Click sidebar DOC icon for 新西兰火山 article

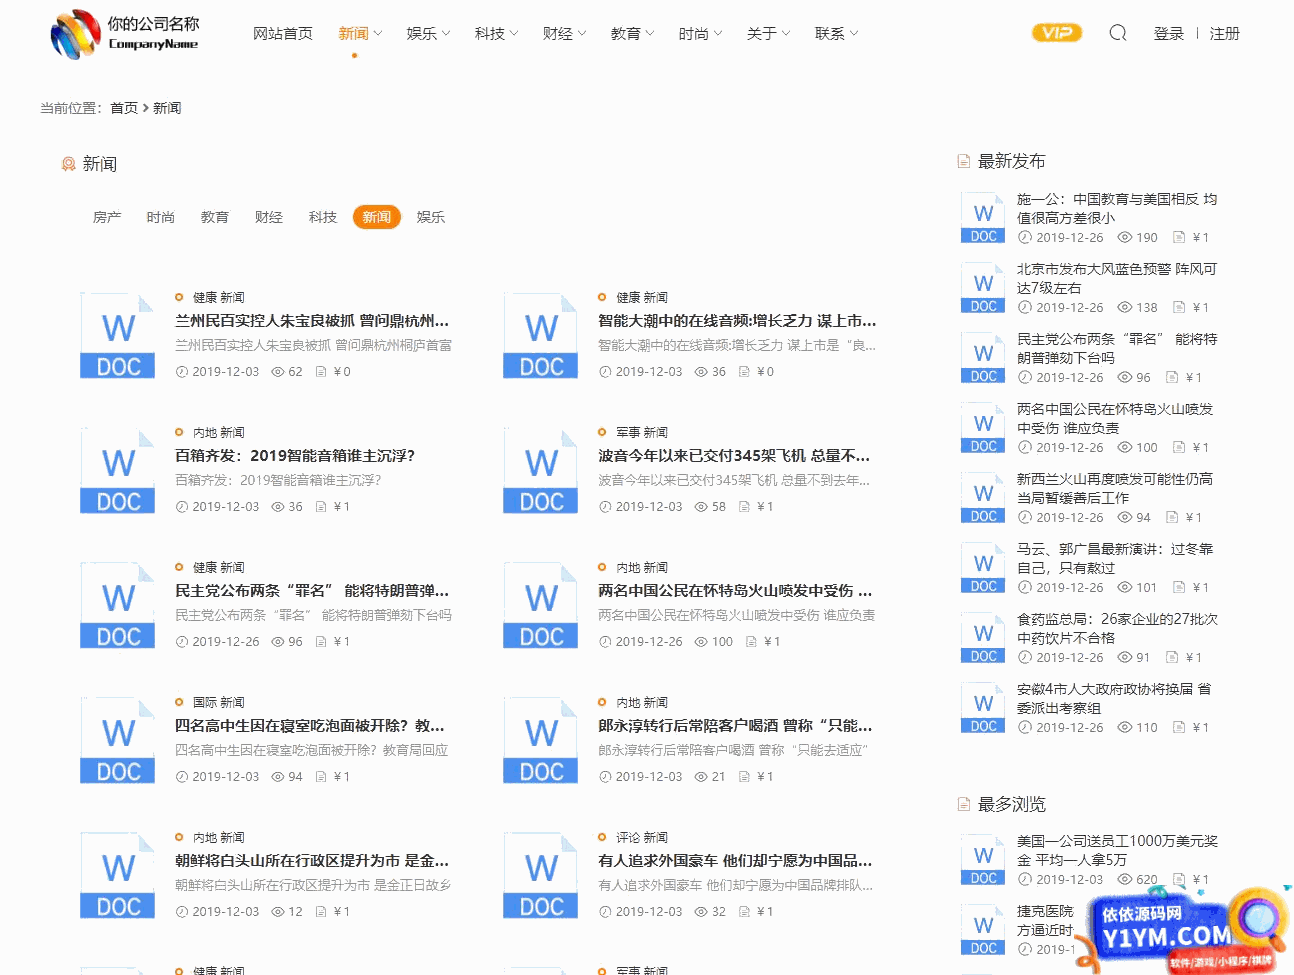pyautogui.click(x=983, y=498)
